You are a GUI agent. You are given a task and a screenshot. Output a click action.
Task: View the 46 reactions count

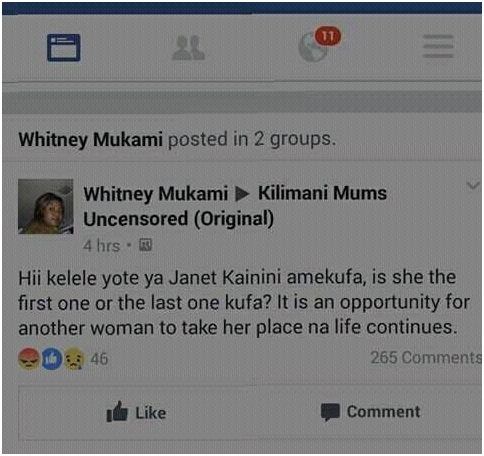pyautogui.click(x=99, y=359)
